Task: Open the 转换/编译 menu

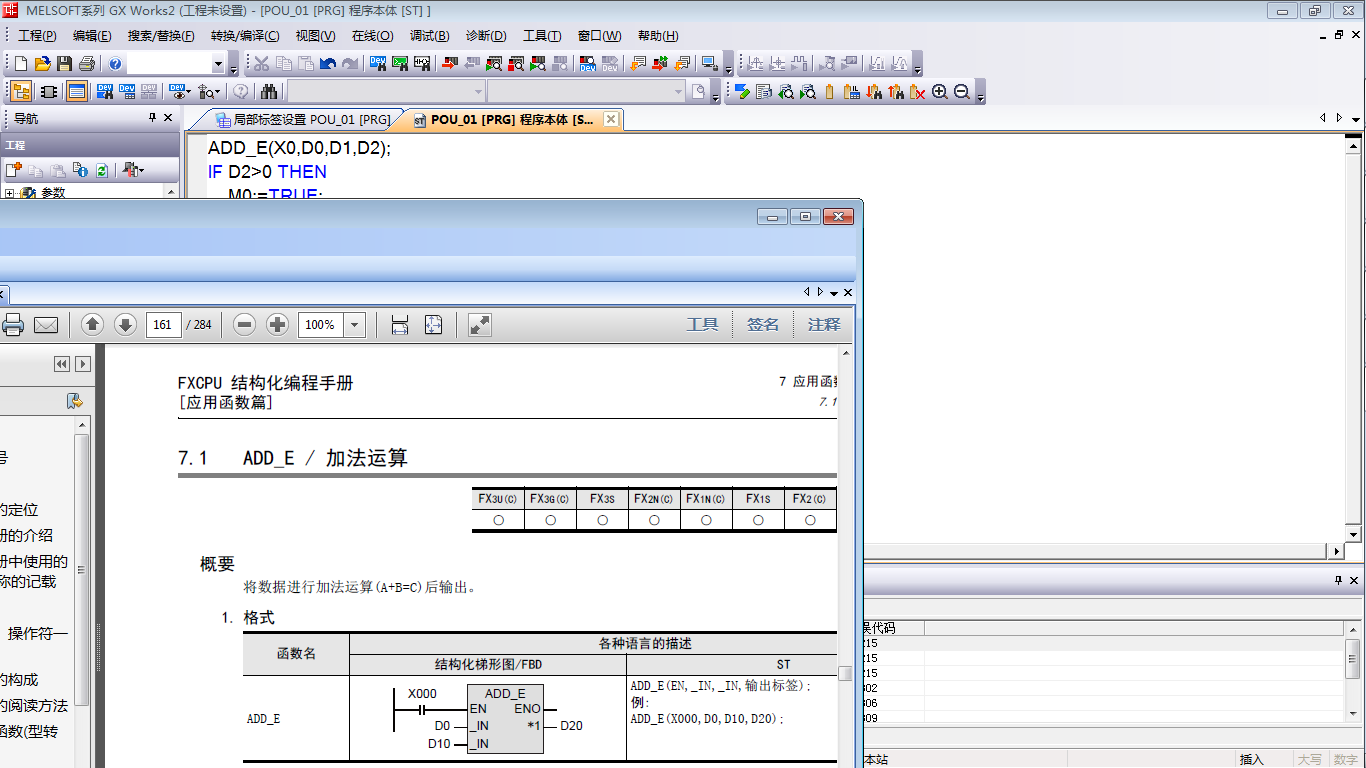Action: 245,36
